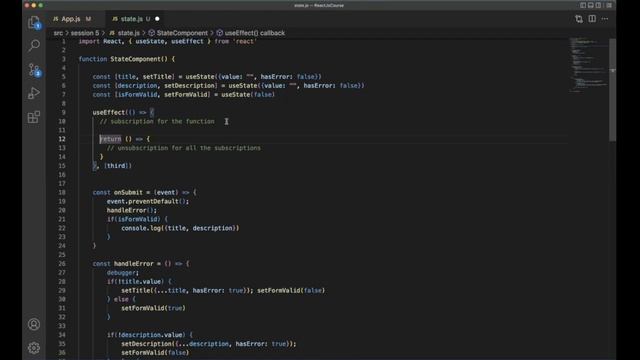Open the Manage gear menu
This screenshot has width=640, height=360.
click(x=34, y=348)
